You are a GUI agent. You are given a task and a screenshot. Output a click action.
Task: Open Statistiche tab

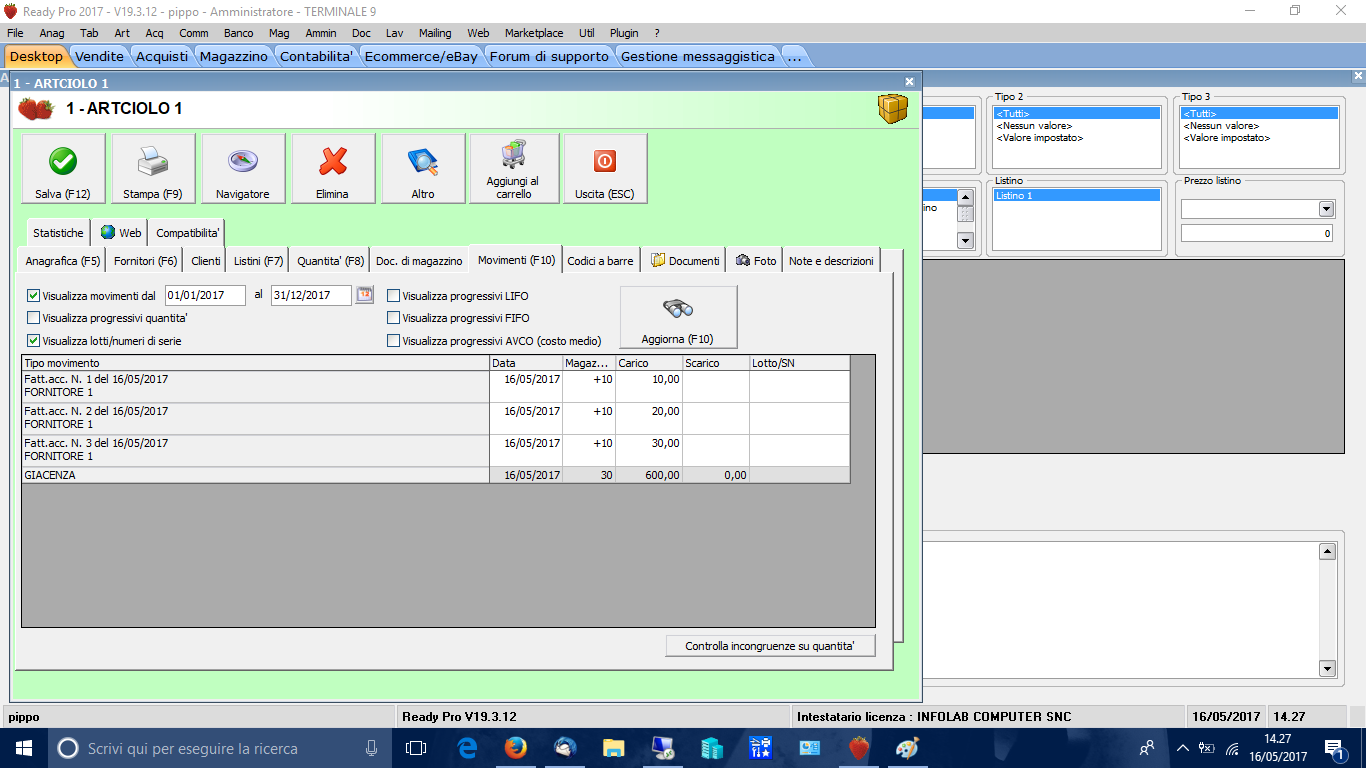[58, 233]
